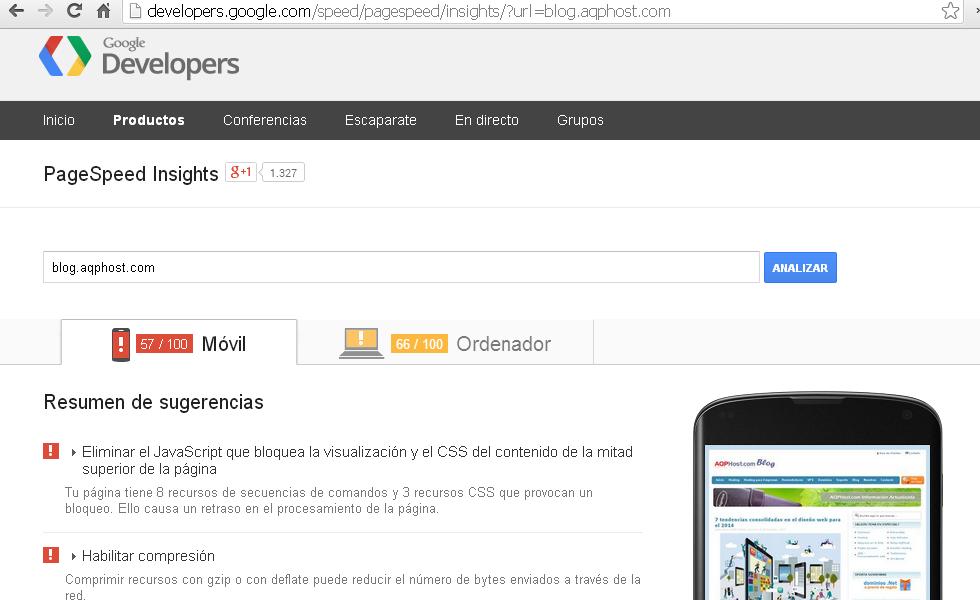The height and width of the screenshot is (600, 980).
Task: Open the Escaparate menu item
Action: (381, 120)
